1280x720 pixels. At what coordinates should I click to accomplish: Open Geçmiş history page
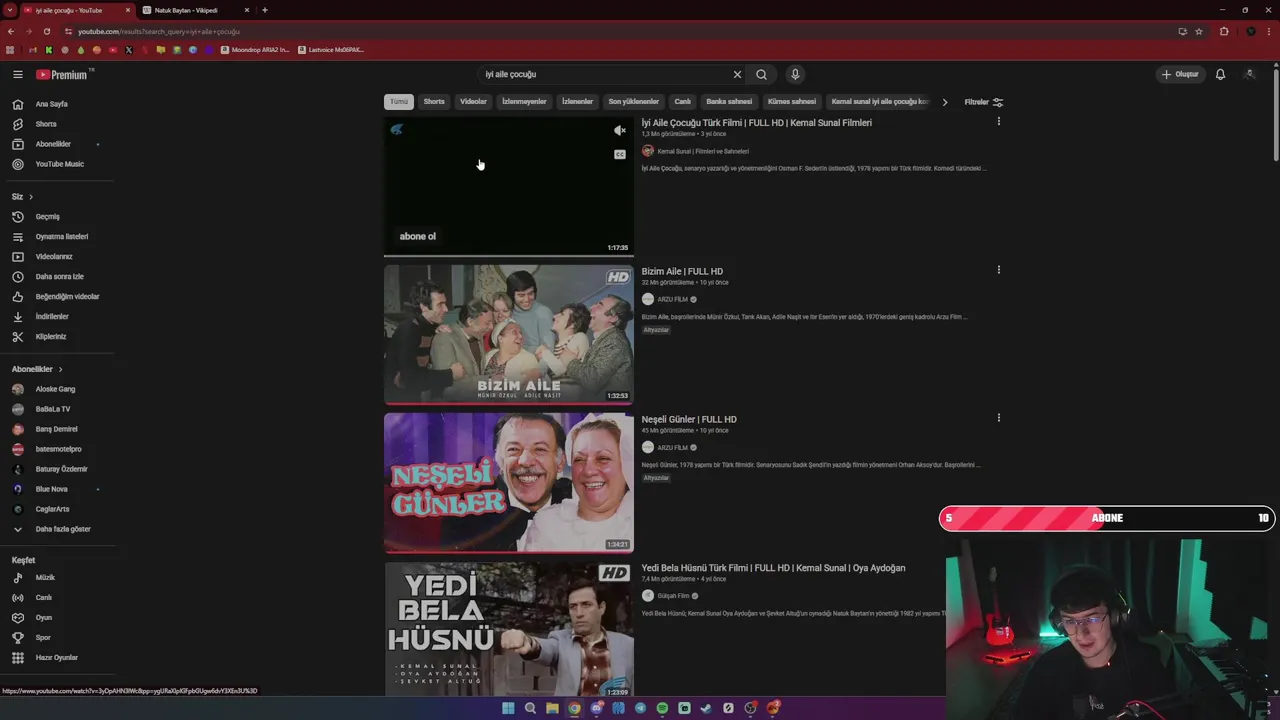coord(47,216)
